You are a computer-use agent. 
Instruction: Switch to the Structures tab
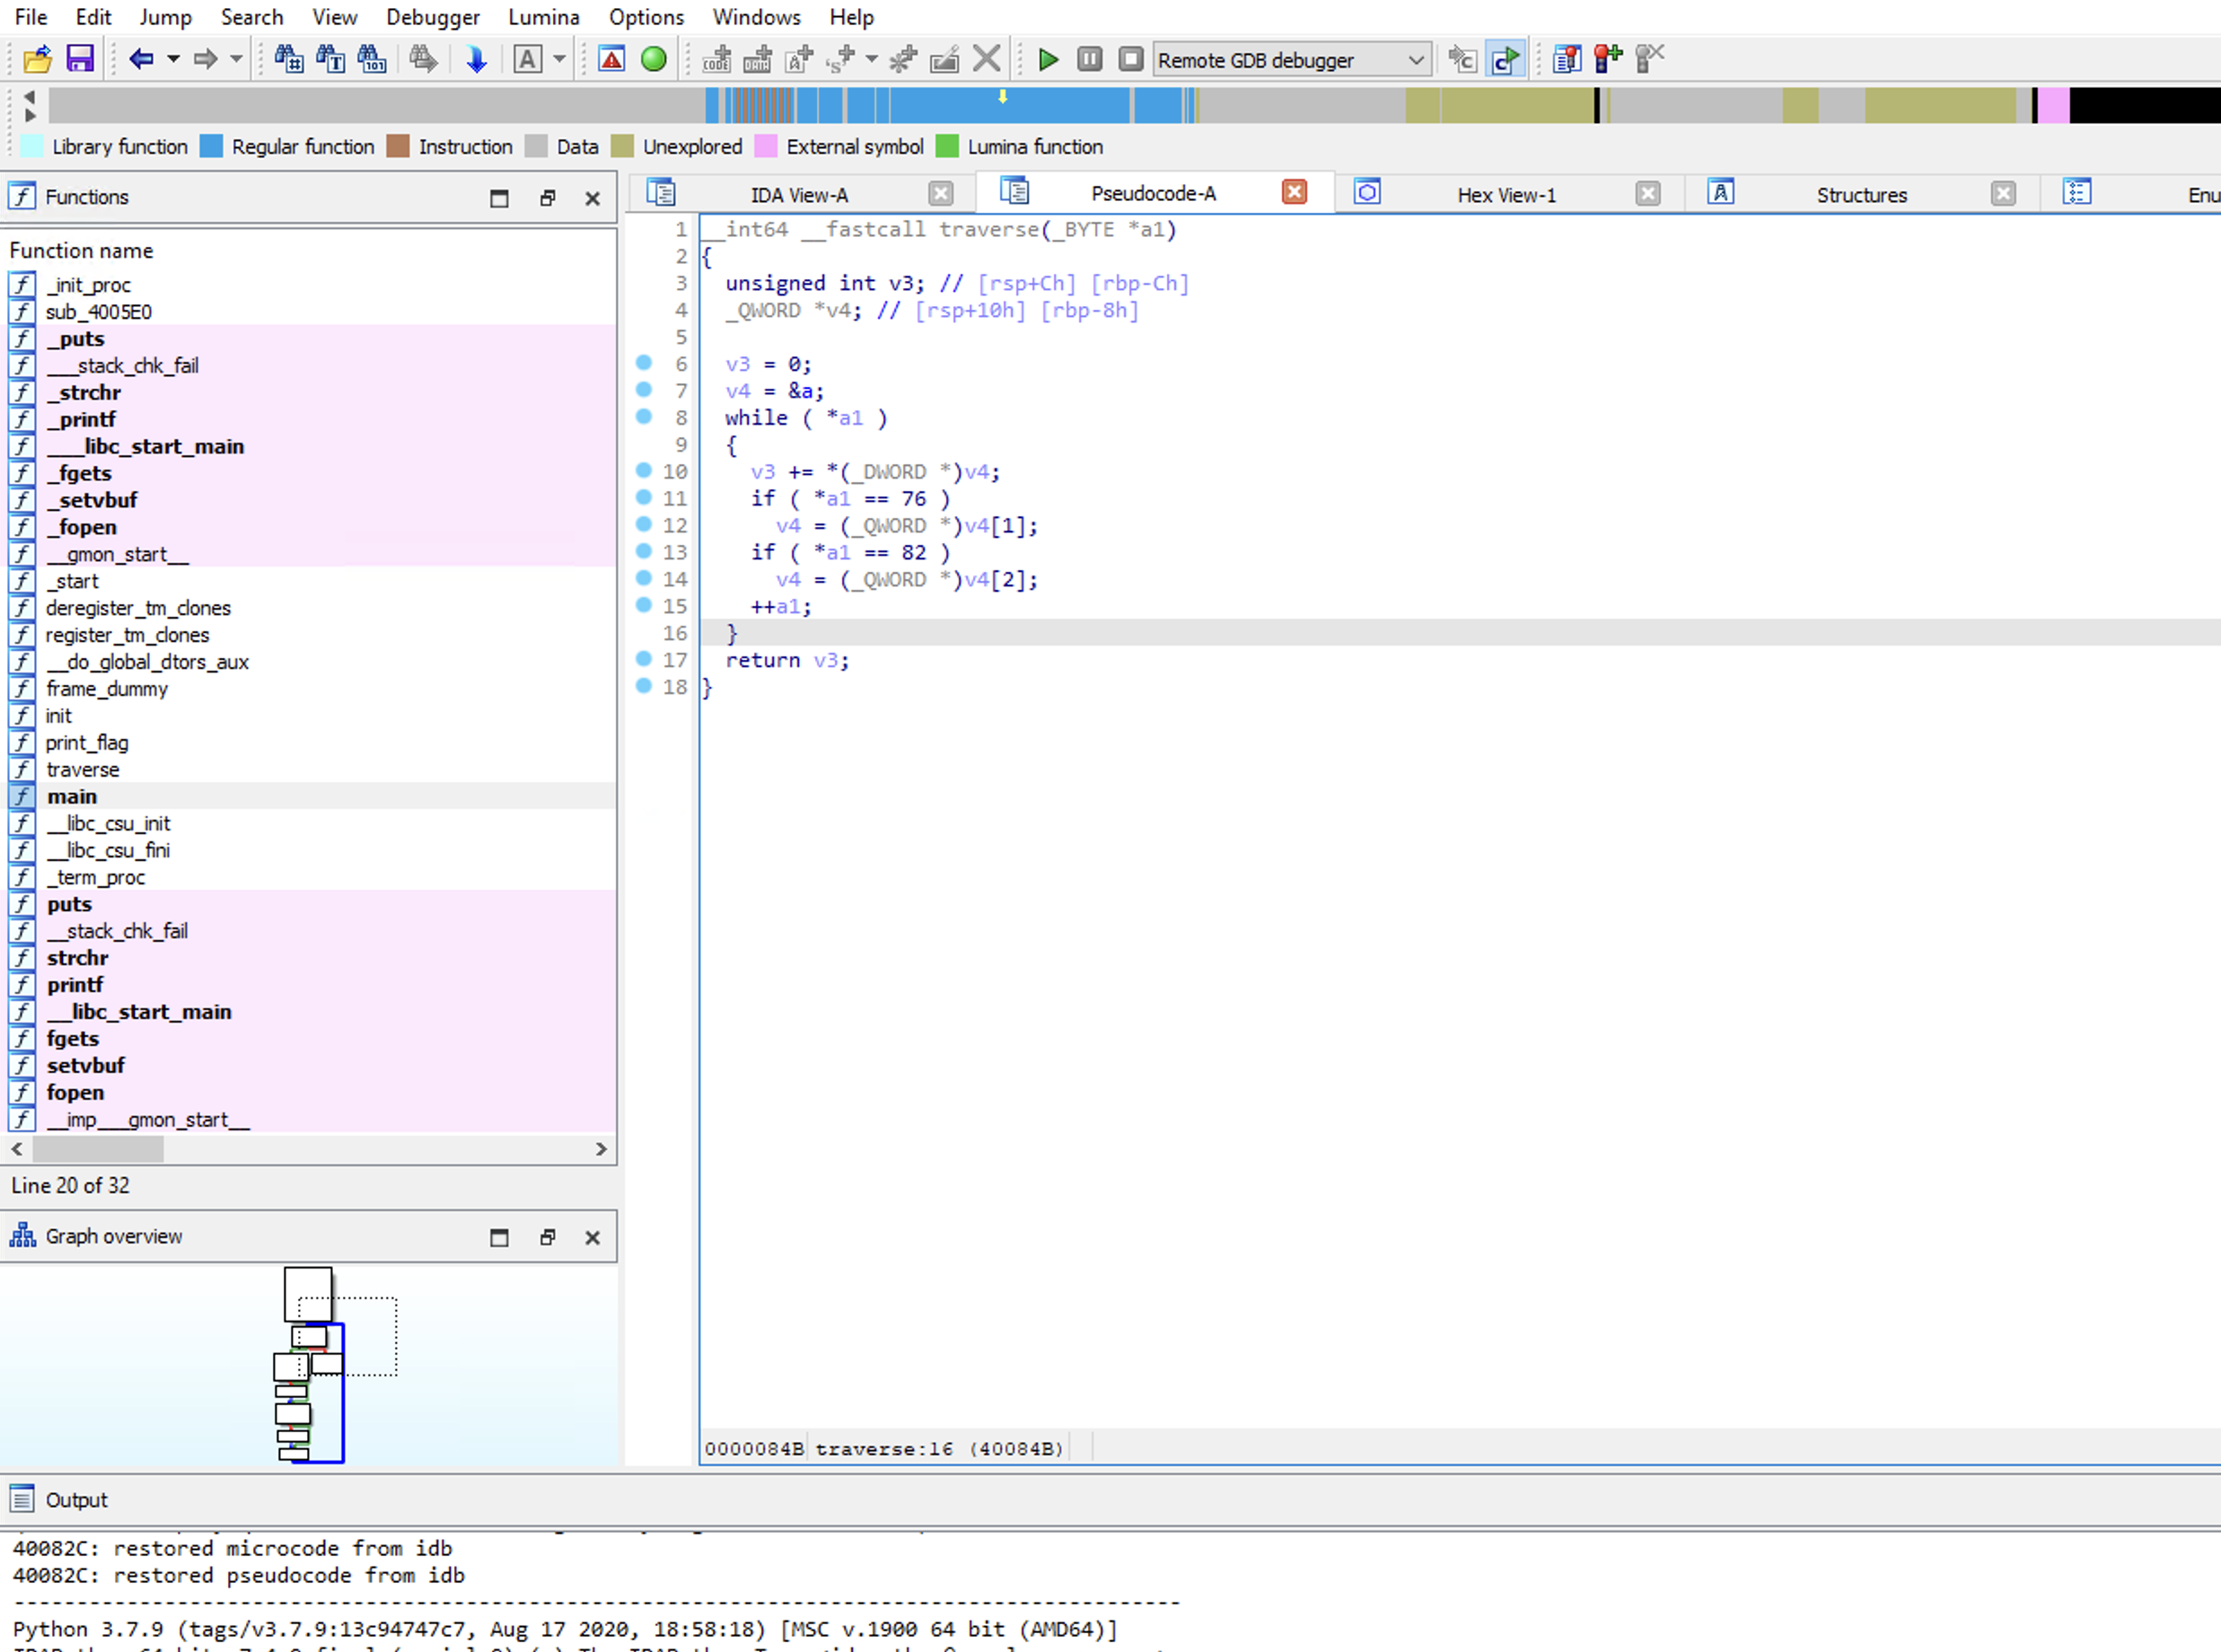1861,195
